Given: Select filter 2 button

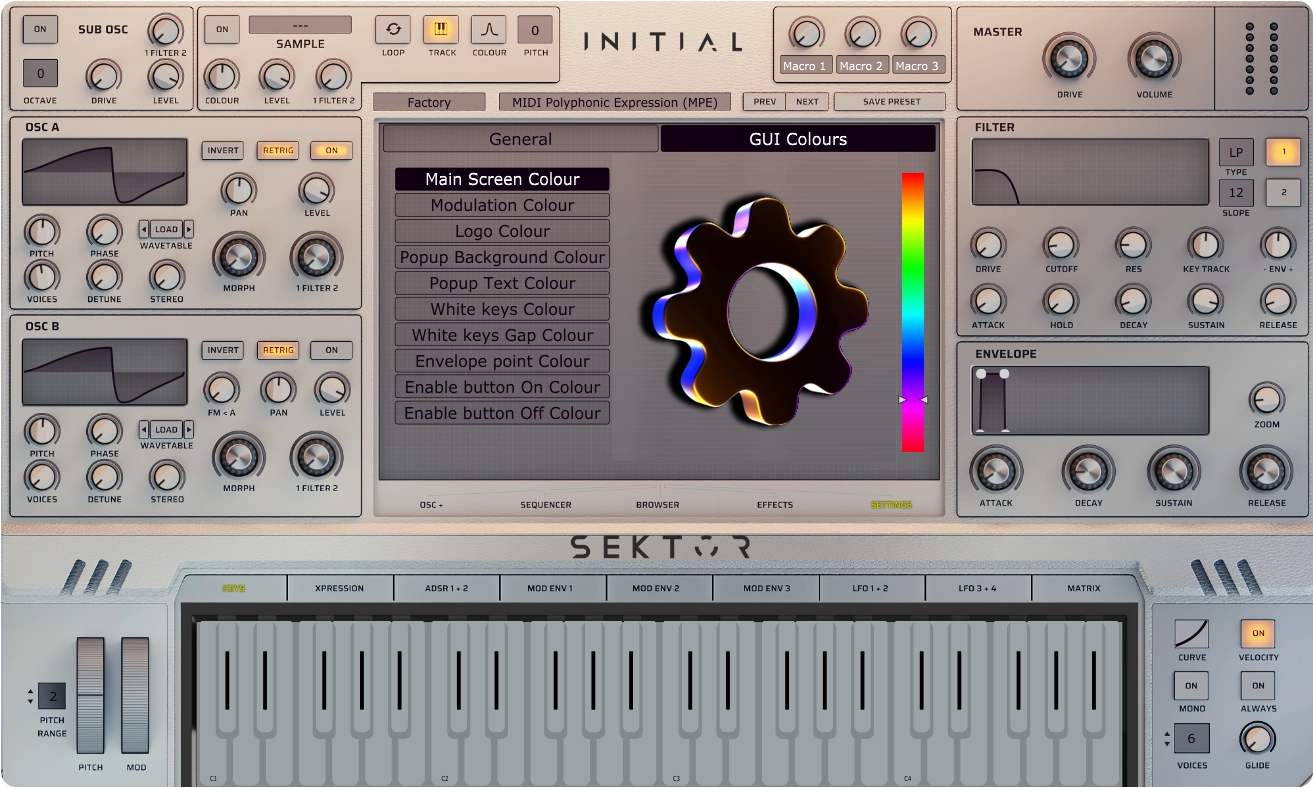Looking at the screenshot, I should (1282, 193).
